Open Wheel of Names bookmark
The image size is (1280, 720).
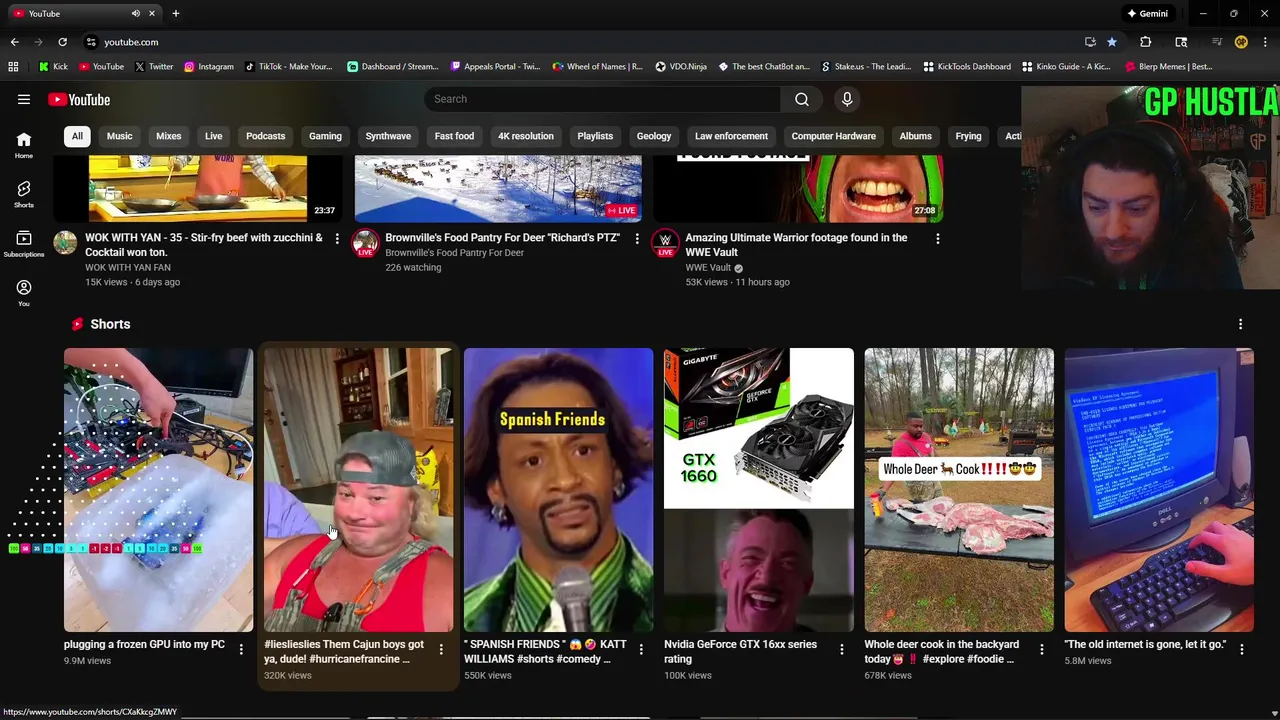pos(598,67)
